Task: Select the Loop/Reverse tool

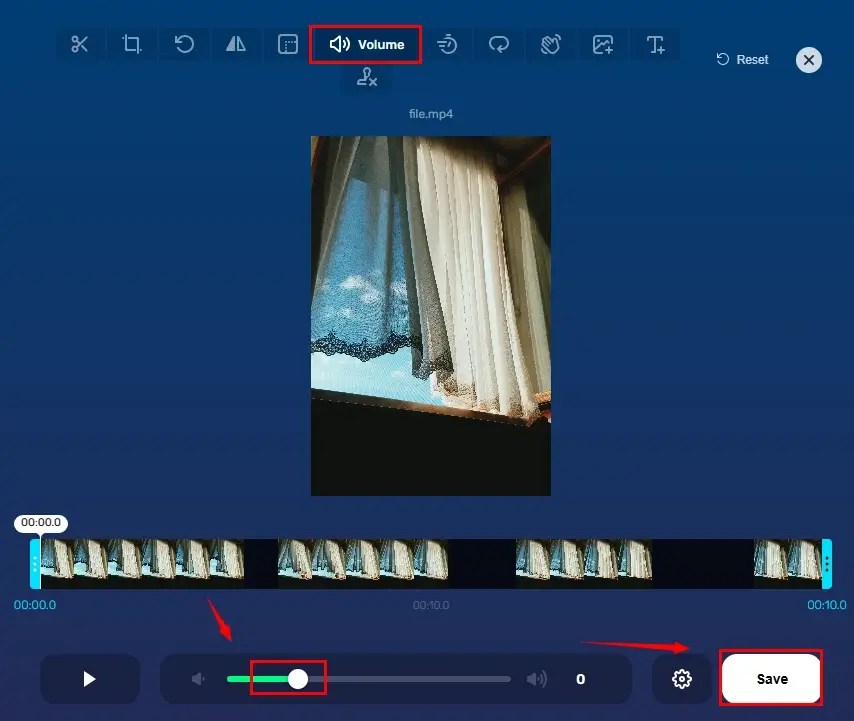Action: (499, 44)
